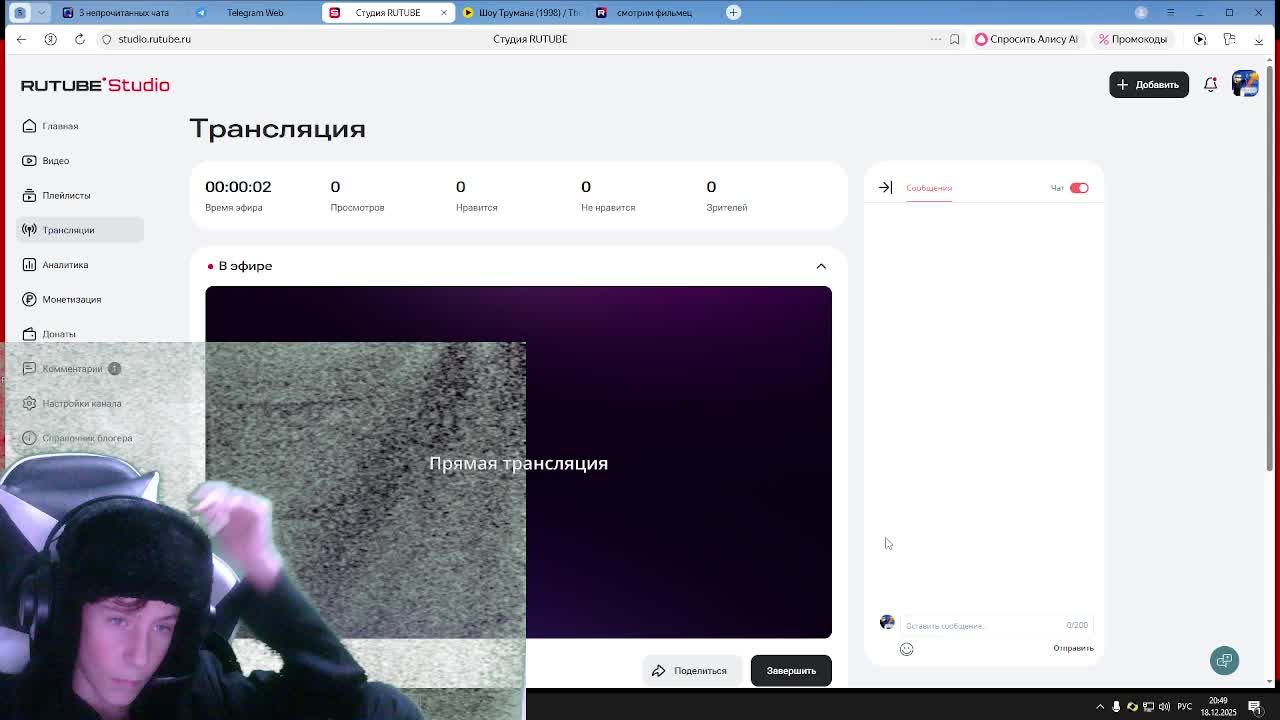Open the support chat floating button
Viewport: 1280px width, 720px height.
click(x=1224, y=660)
